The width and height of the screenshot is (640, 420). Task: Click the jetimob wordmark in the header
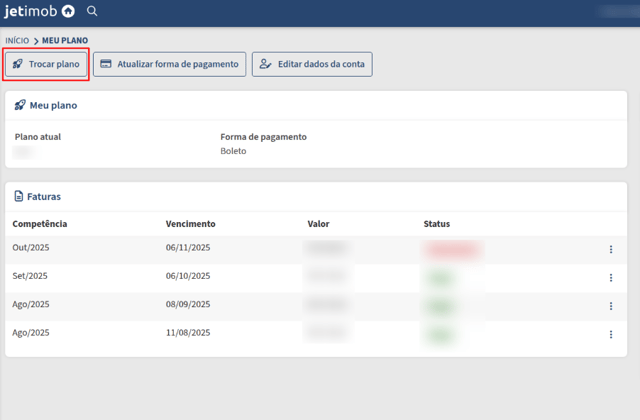(31, 11)
